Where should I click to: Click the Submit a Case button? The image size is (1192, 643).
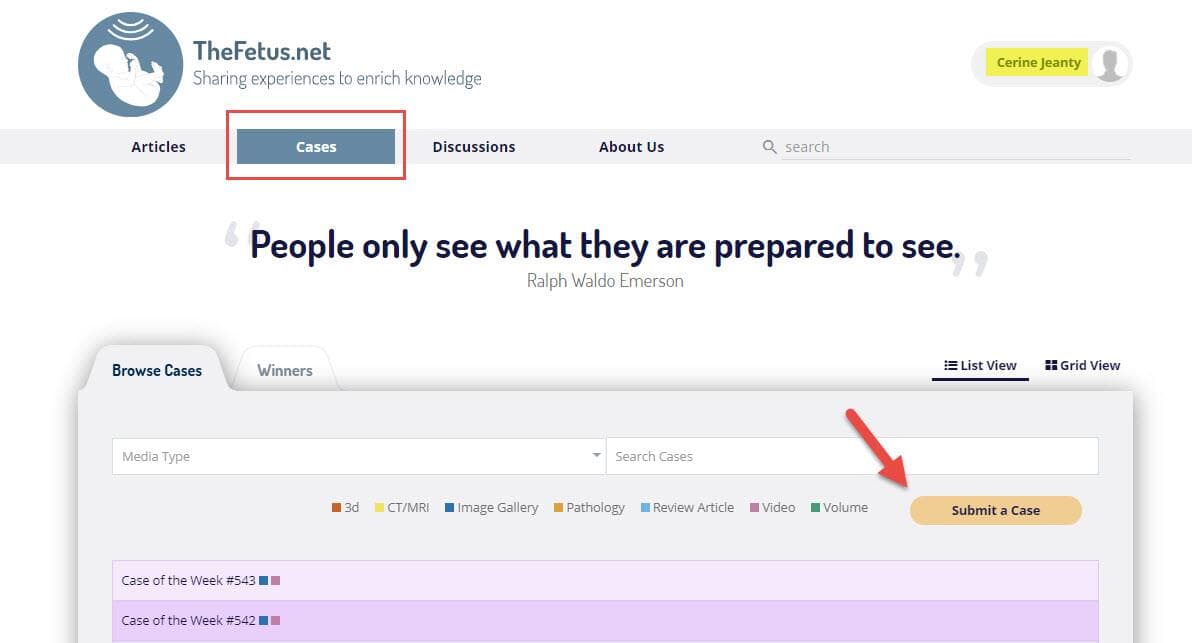point(995,510)
